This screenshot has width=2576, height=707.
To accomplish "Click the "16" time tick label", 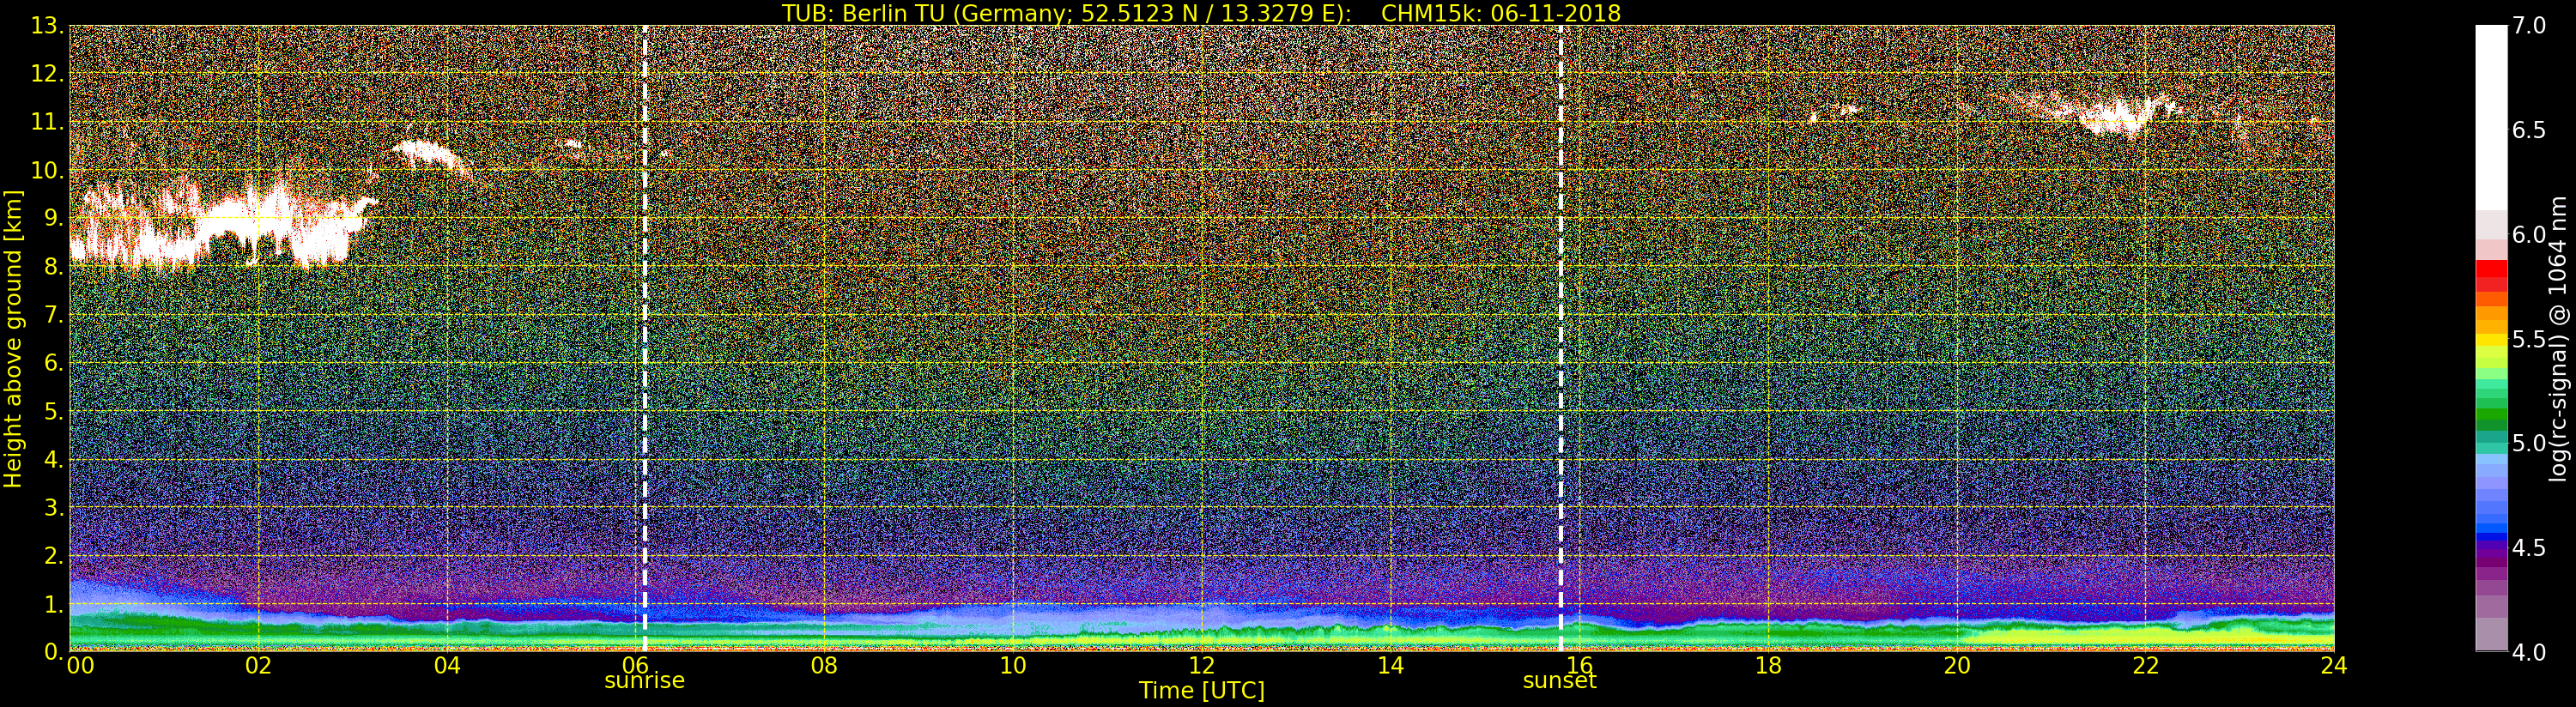I will [1579, 665].
